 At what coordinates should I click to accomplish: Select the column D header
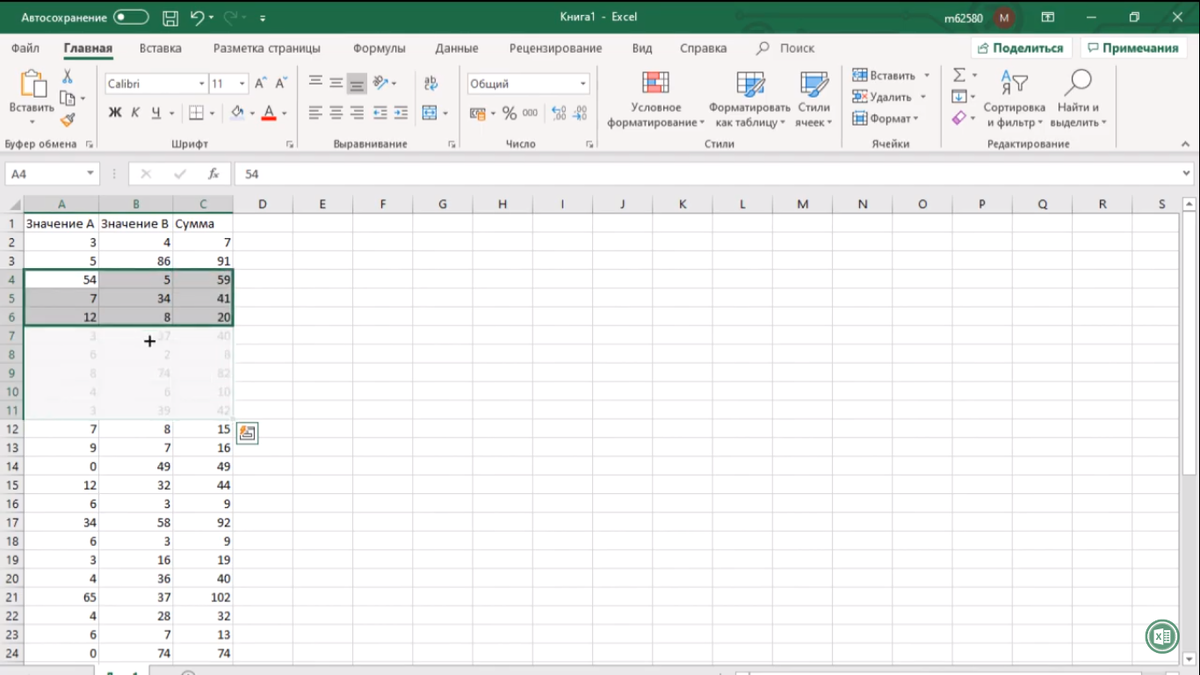(x=262, y=204)
